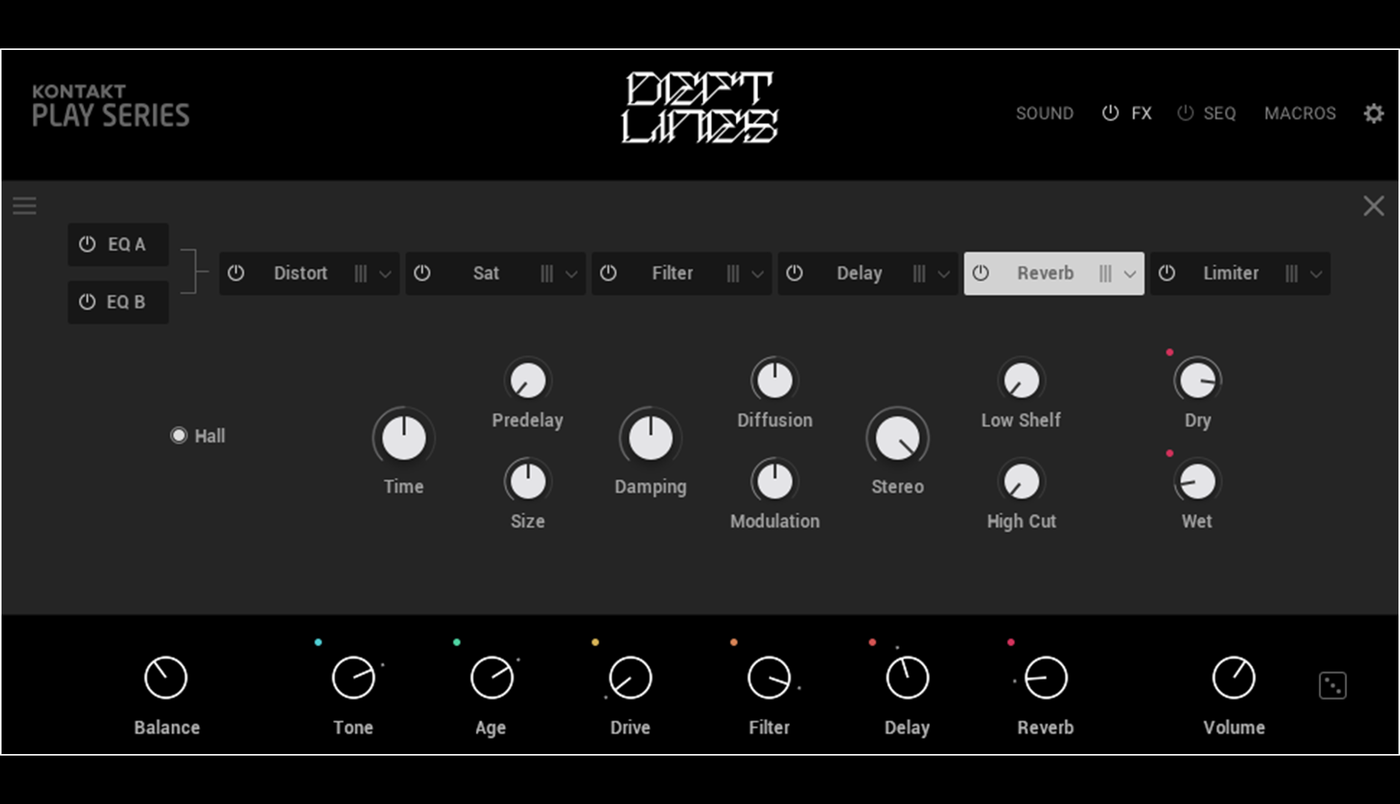The height and width of the screenshot is (804, 1400).
Task: Click the Sat drag handle bars
Action: (547, 274)
